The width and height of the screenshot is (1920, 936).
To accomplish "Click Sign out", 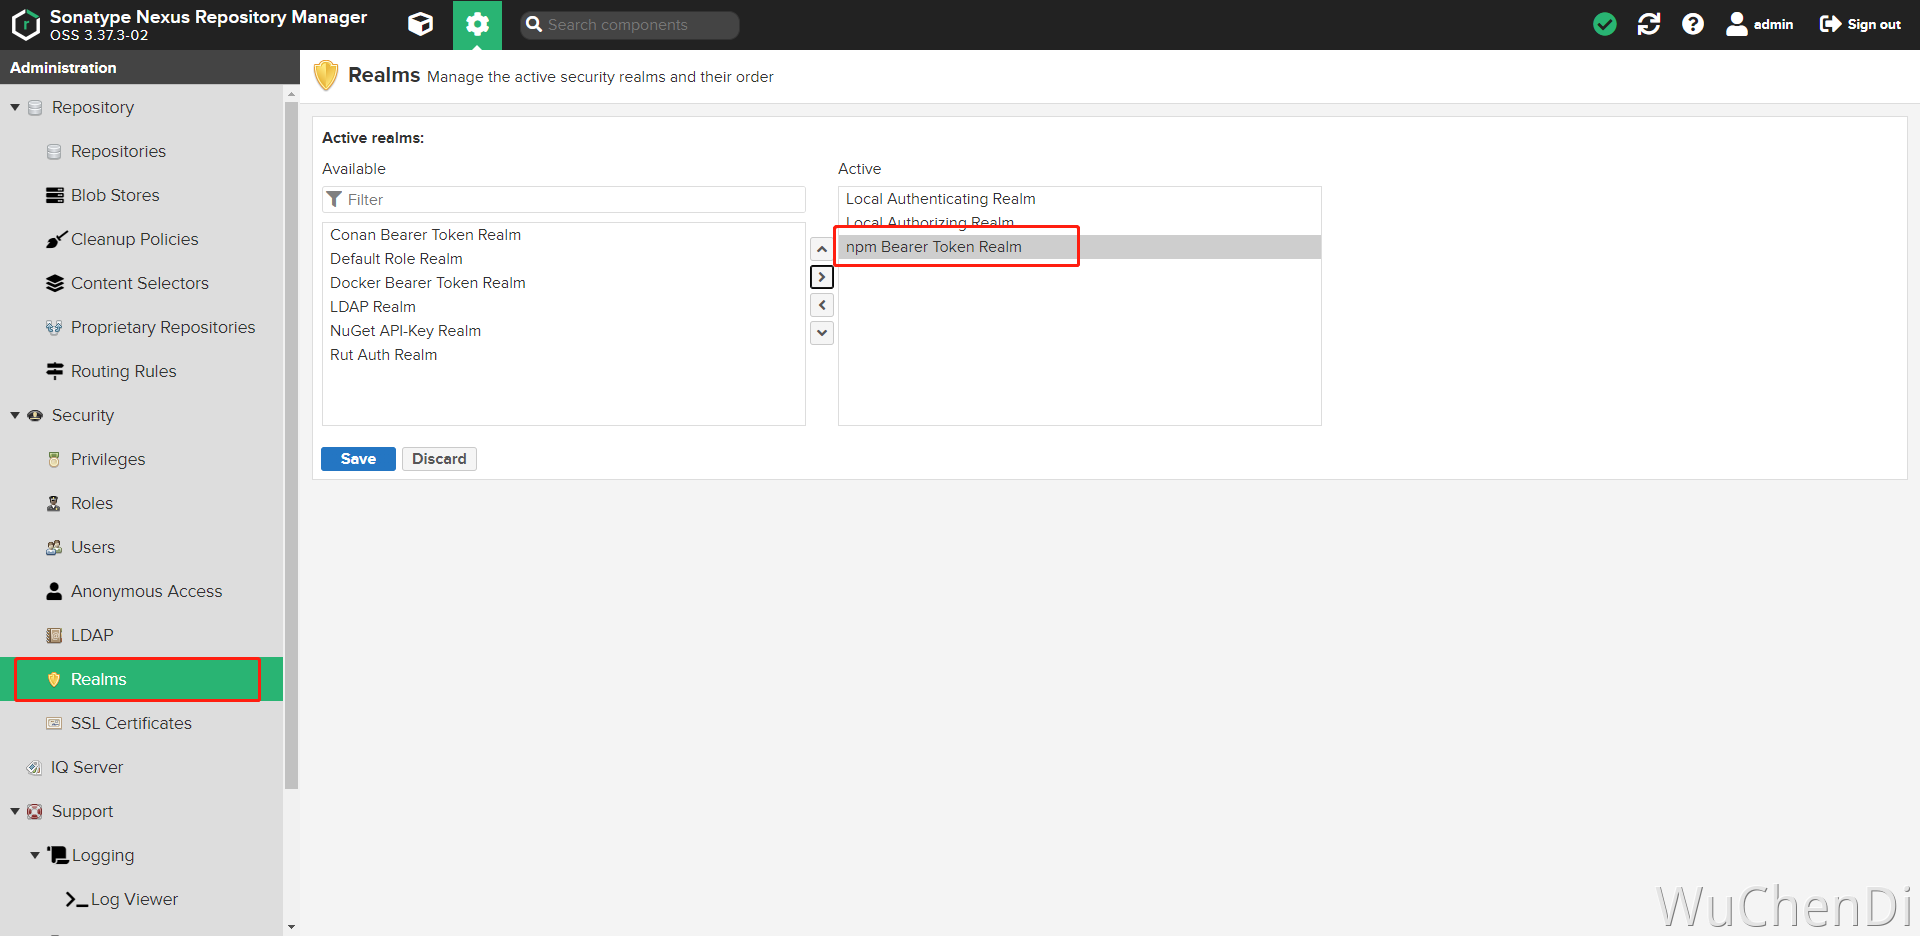I will pos(1860,24).
